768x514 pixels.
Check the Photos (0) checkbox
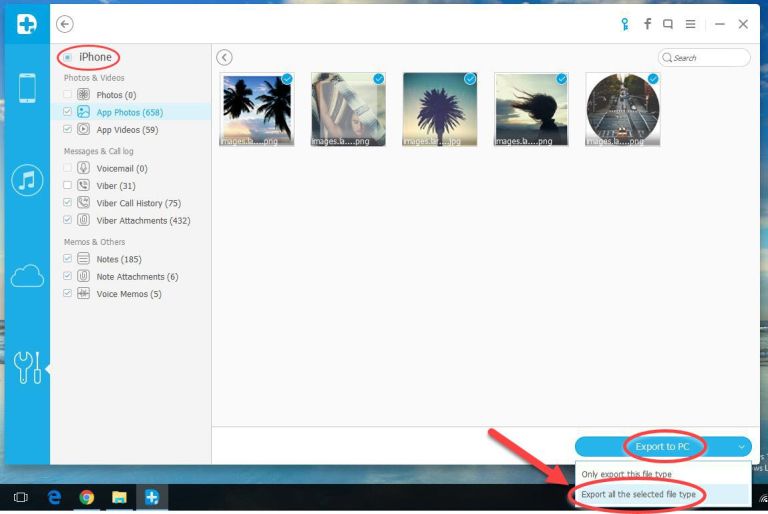pyautogui.click(x=68, y=95)
